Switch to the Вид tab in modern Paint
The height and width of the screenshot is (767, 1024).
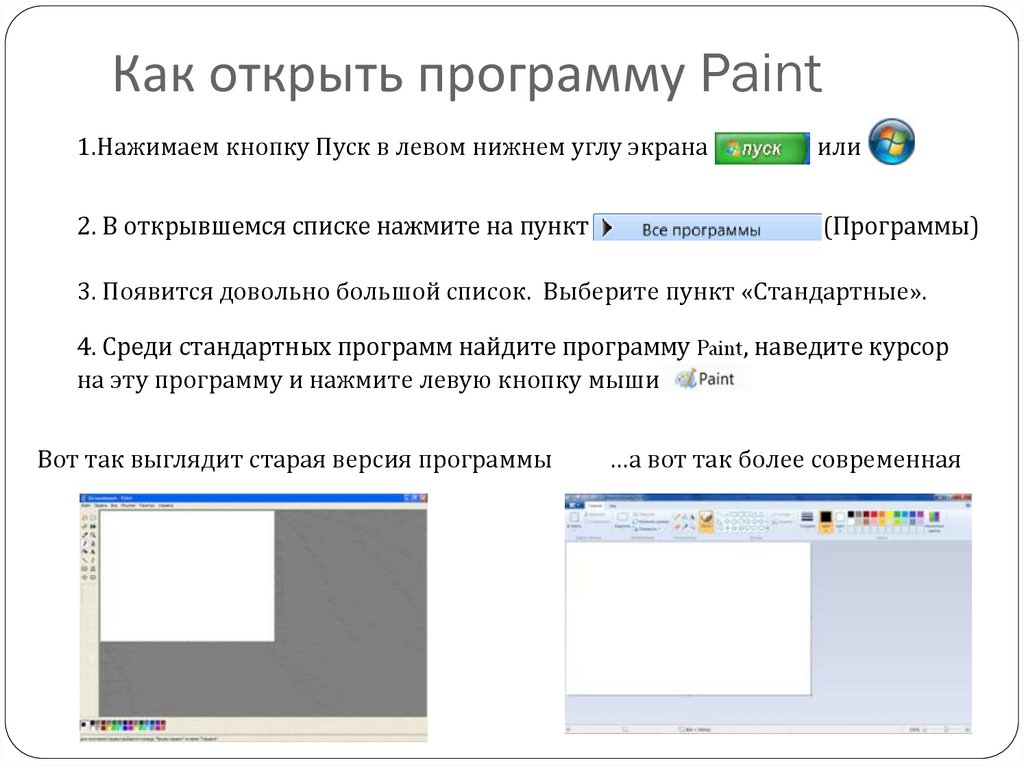(x=613, y=506)
